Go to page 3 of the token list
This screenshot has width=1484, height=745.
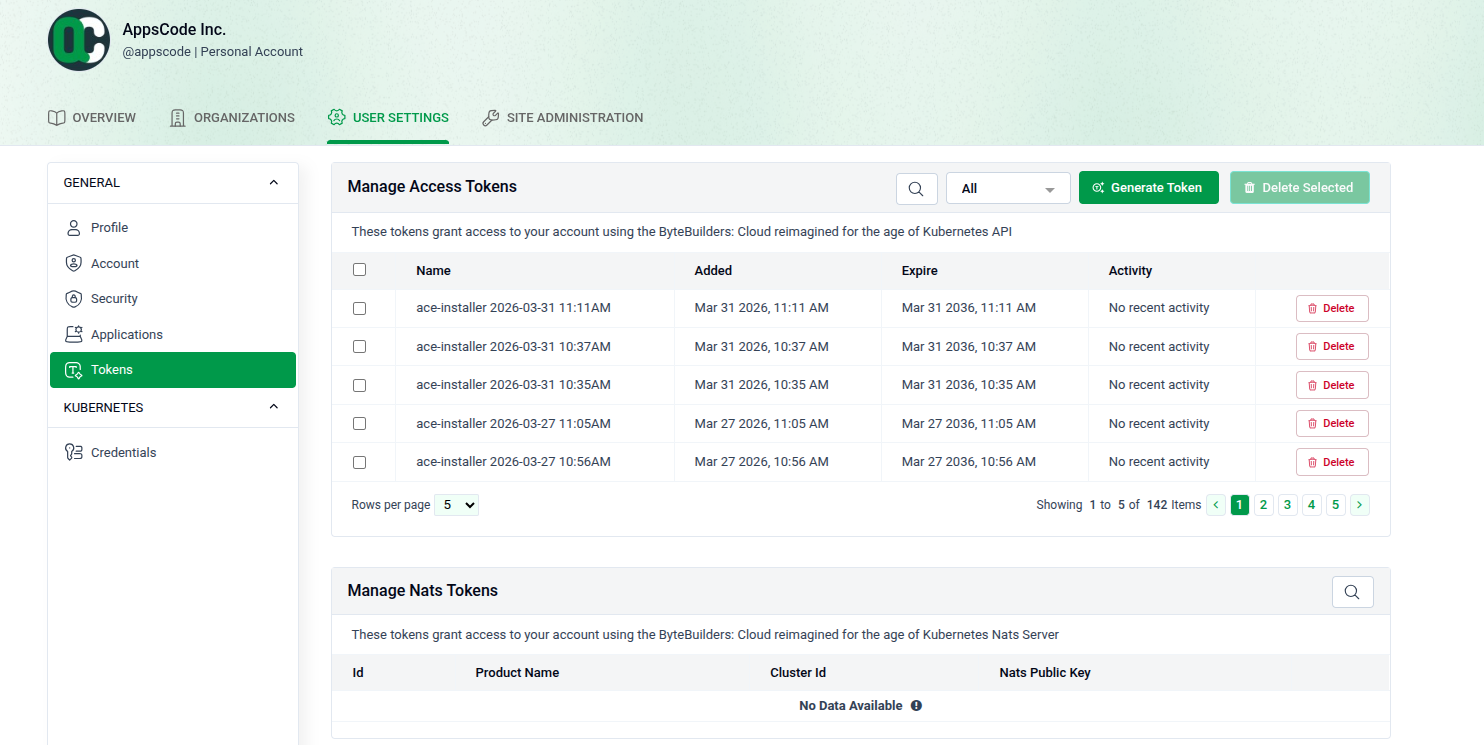[x=1287, y=504]
